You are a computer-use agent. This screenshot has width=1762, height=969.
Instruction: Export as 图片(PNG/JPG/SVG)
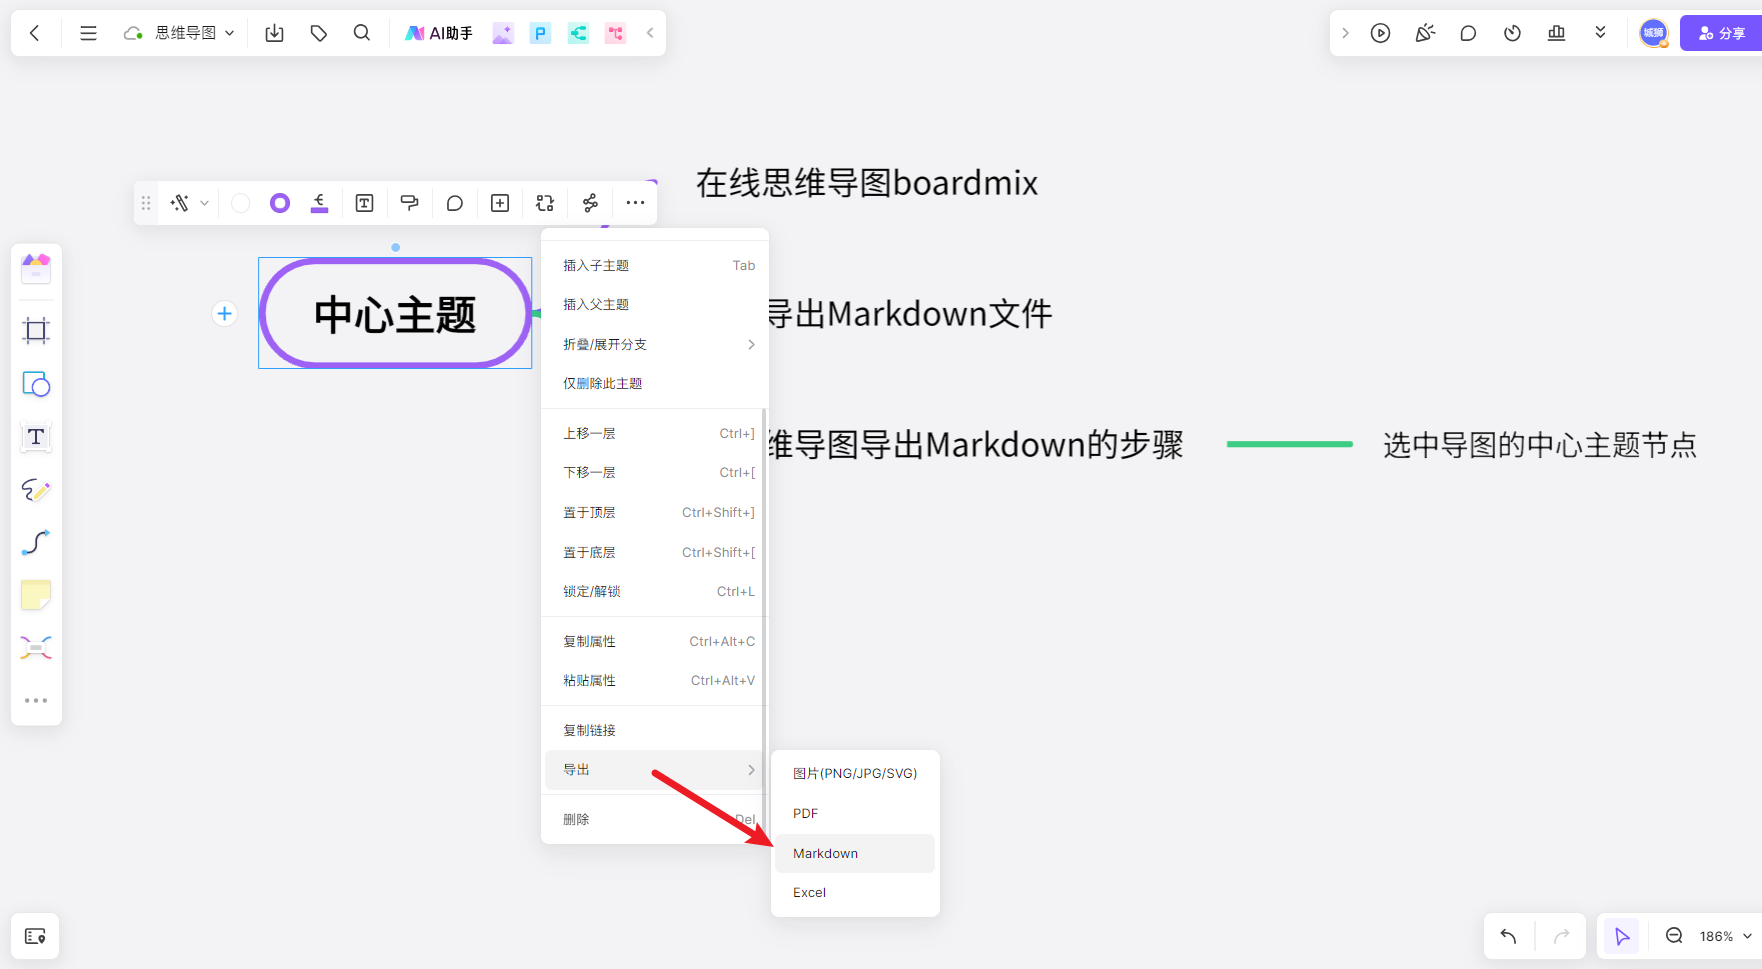[855, 773]
